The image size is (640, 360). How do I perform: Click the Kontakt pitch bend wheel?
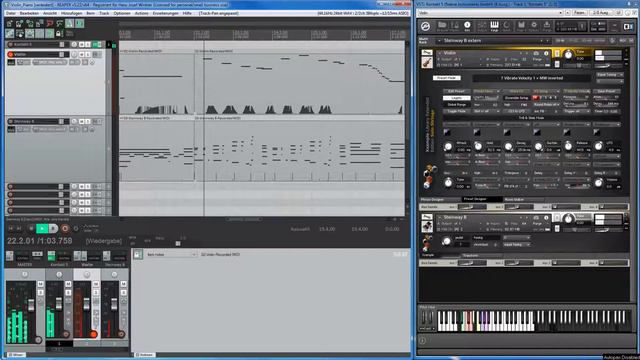point(423,318)
